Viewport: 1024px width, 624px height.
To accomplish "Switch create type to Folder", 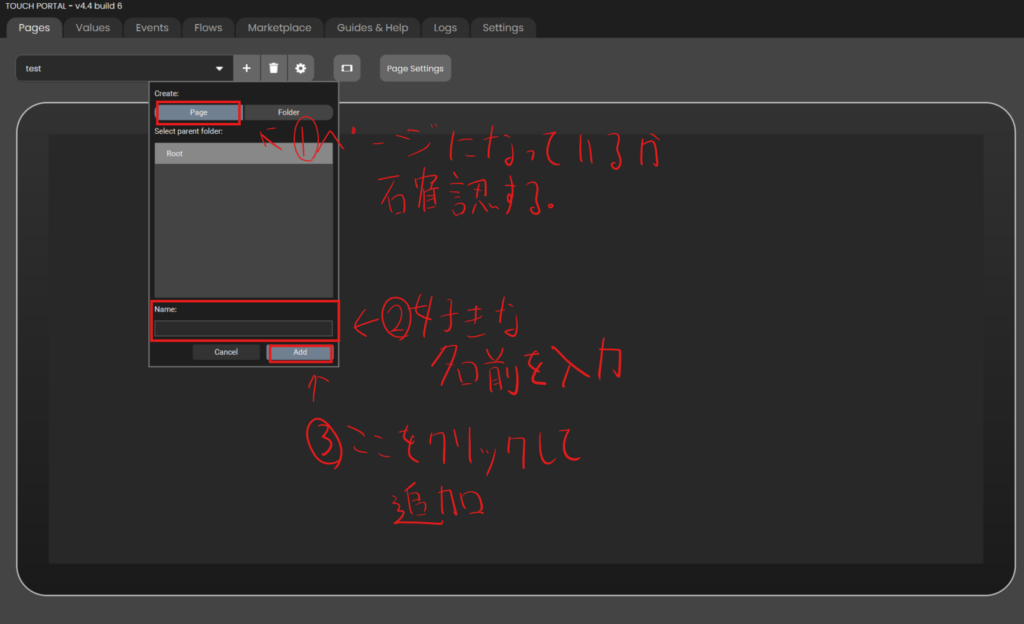I will (x=288, y=112).
